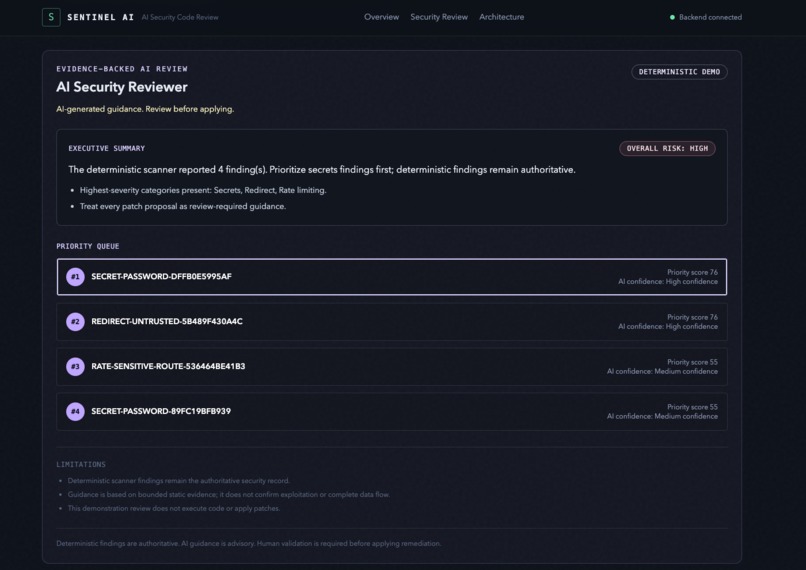The image size is (806, 570).
Task: Select finding SECRET-PASSWORD-DFFB0E5995AF
Action: coord(392,277)
